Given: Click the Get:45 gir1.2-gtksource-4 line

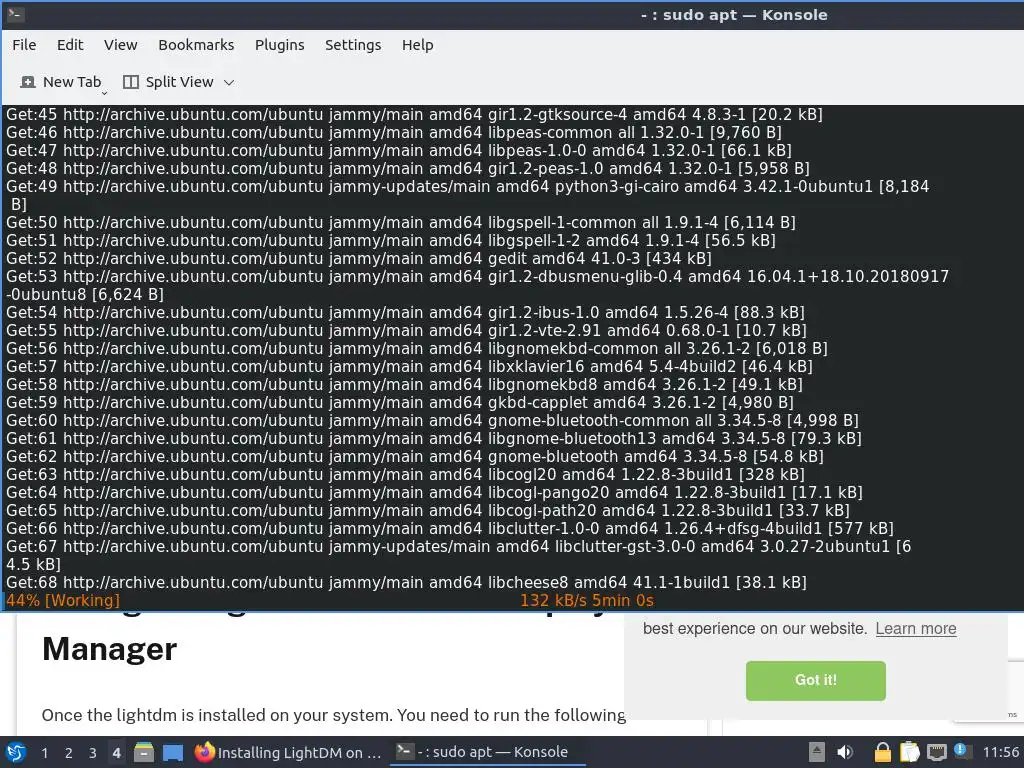Looking at the screenshot, I should (x=414, y=114).
